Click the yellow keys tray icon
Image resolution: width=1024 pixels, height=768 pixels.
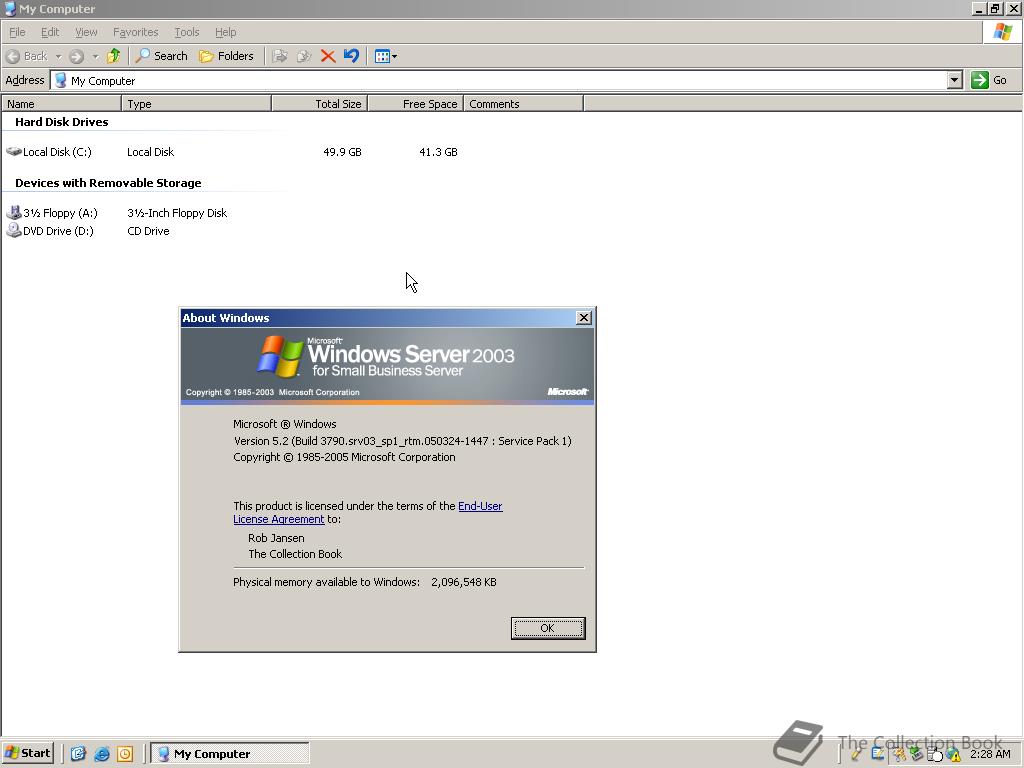(899, 754)
